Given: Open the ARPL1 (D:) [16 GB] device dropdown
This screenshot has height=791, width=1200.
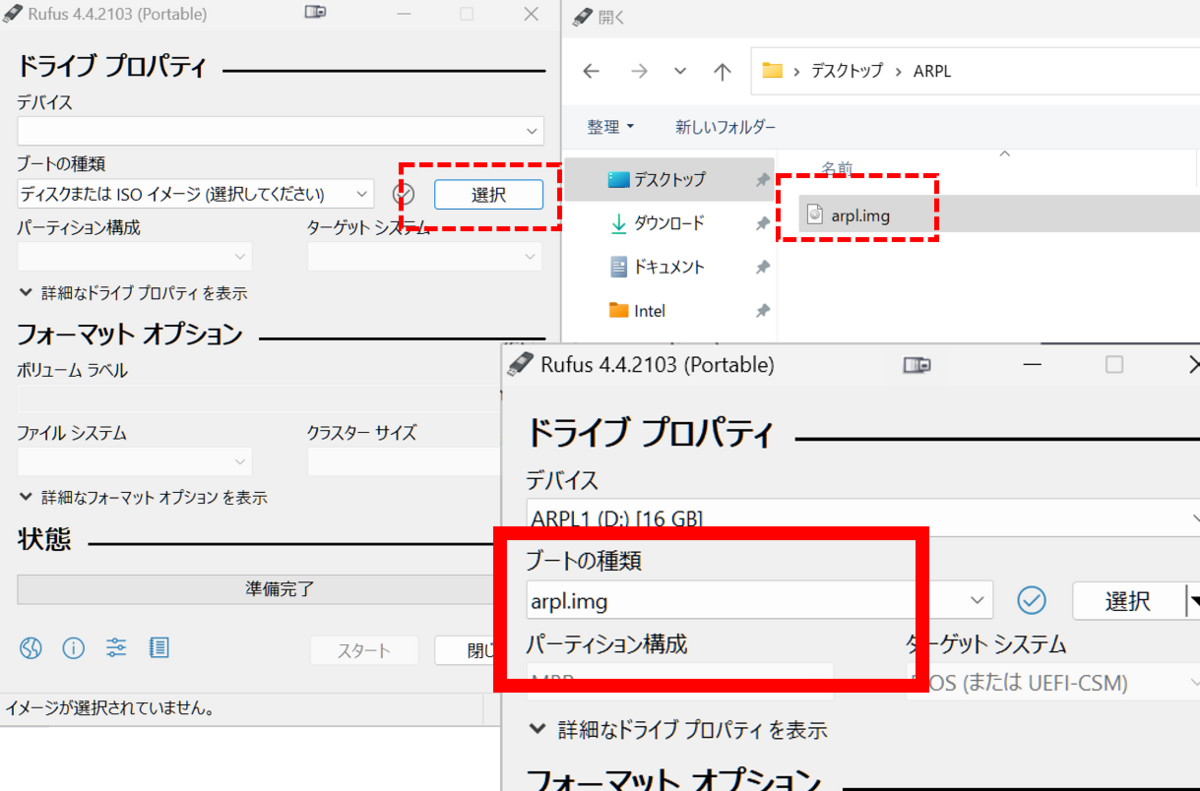Looking at the screenshot, I should (x=863, y=517).
